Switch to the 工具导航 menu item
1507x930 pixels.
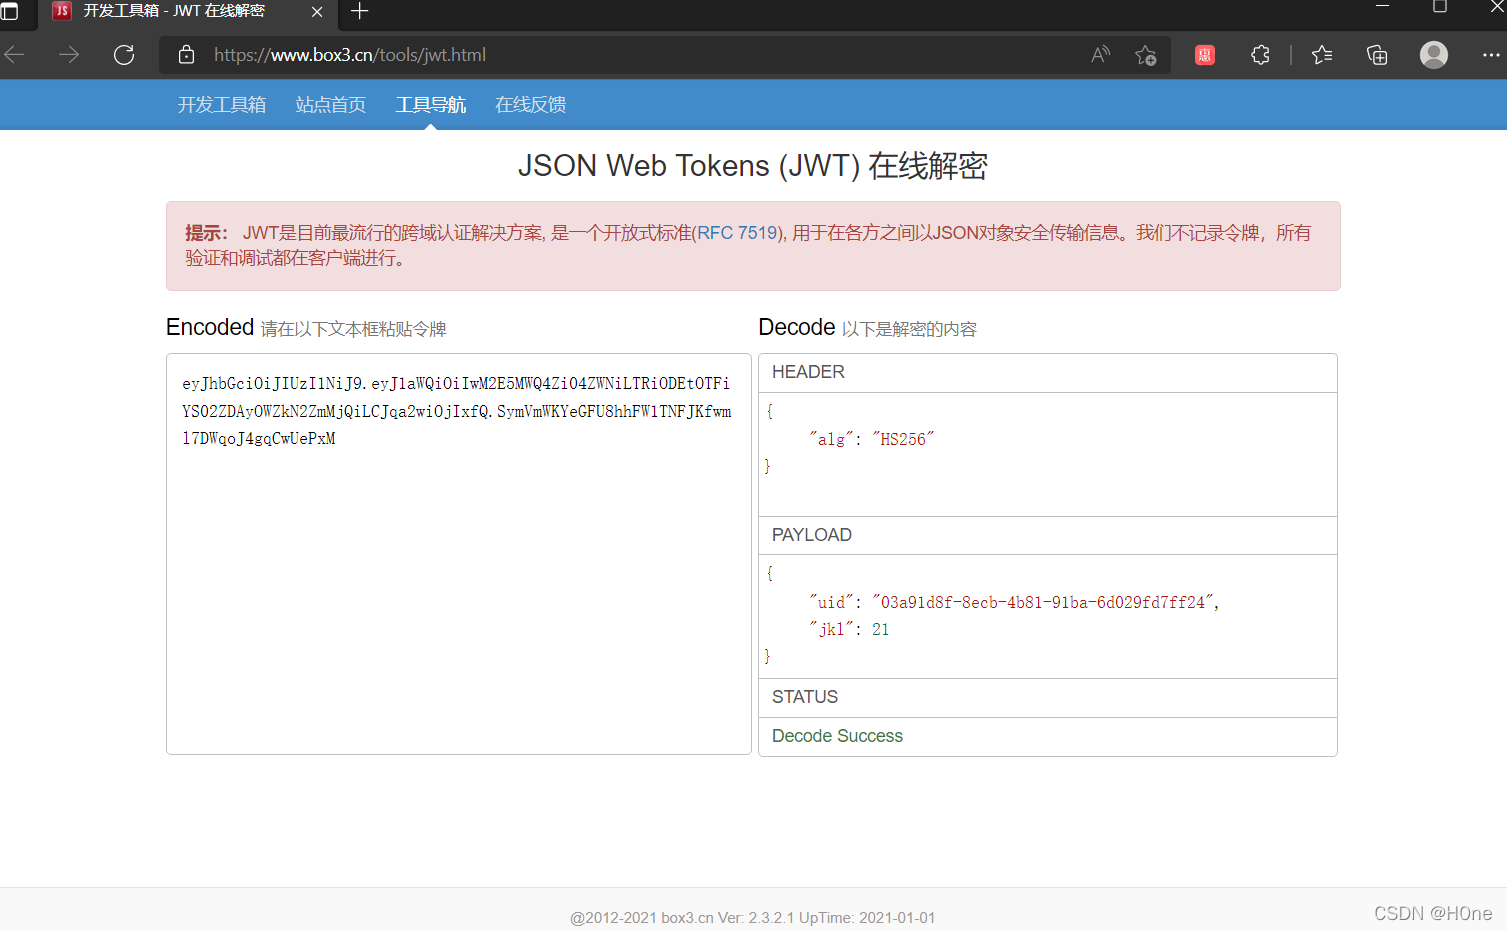(430, 104)
